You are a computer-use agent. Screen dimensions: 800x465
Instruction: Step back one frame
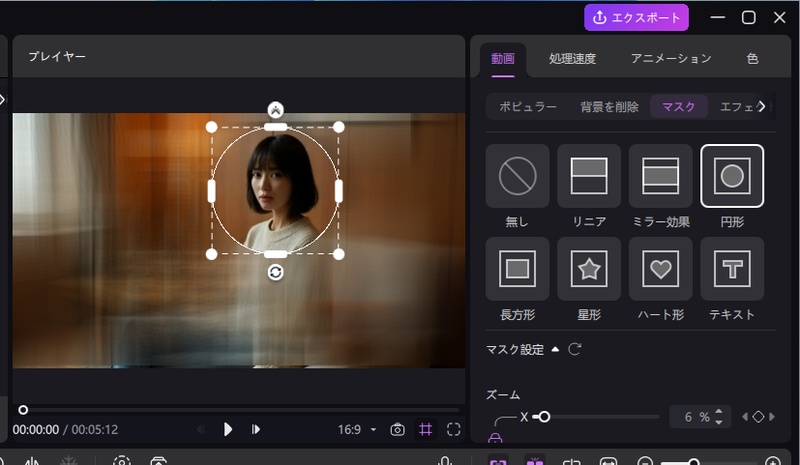click(x=201, y=429)
